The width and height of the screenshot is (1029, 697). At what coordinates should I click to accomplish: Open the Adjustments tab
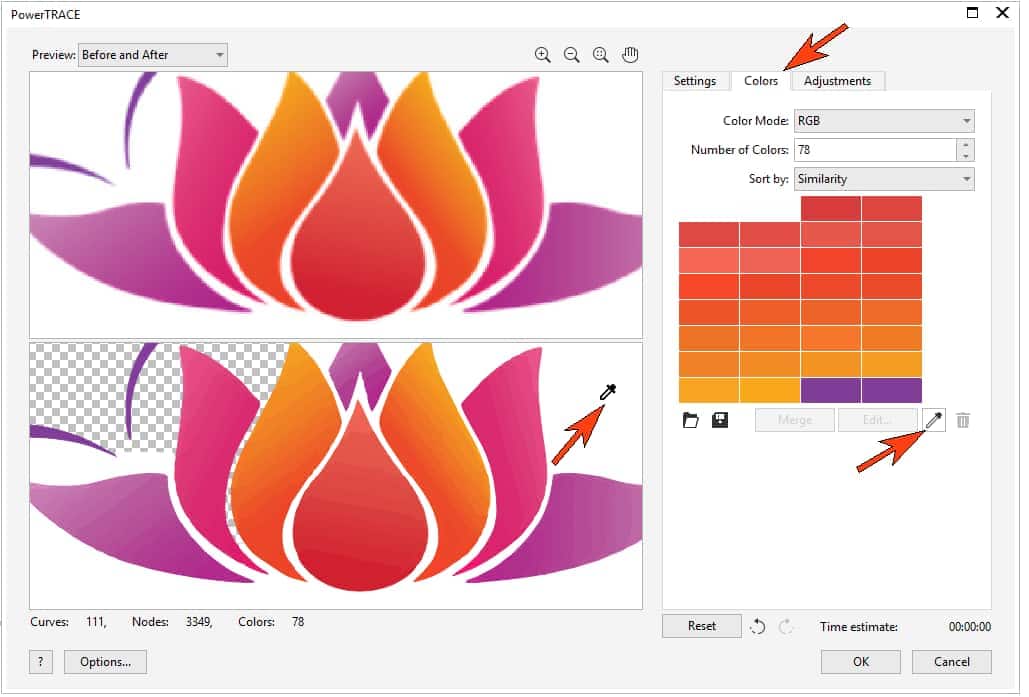[838, 81]
